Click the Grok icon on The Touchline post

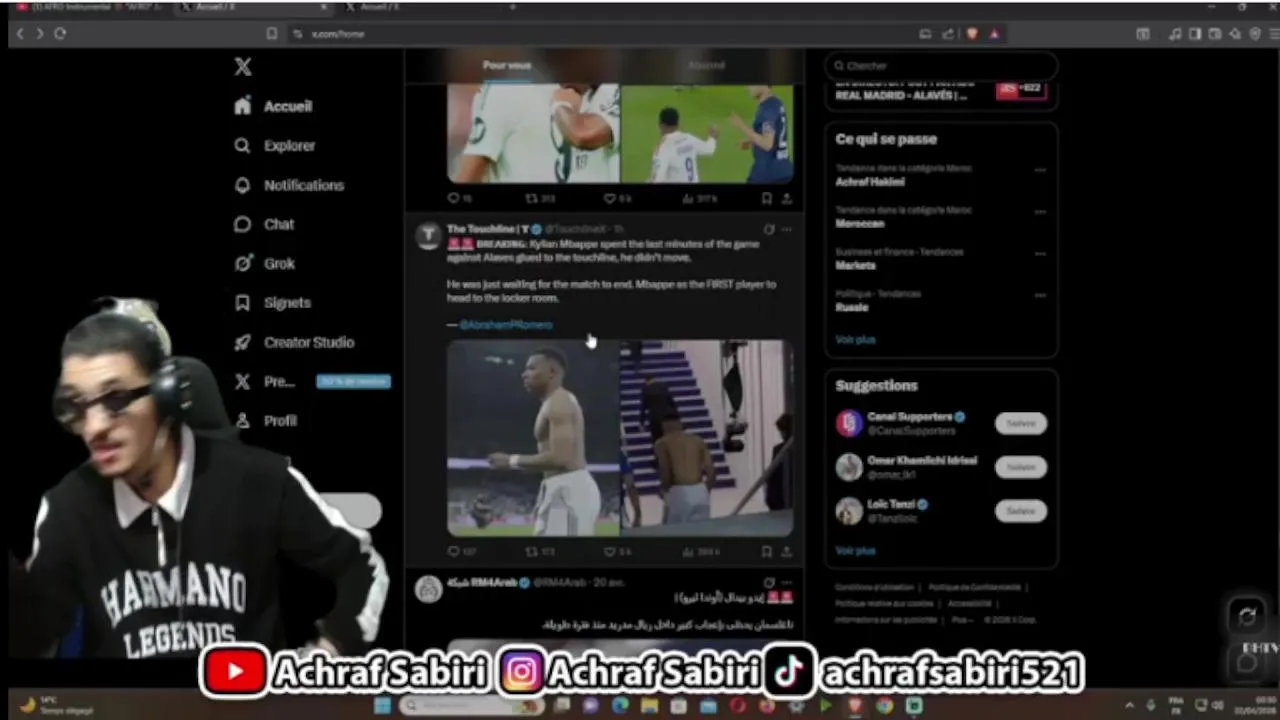click(768, 230)
